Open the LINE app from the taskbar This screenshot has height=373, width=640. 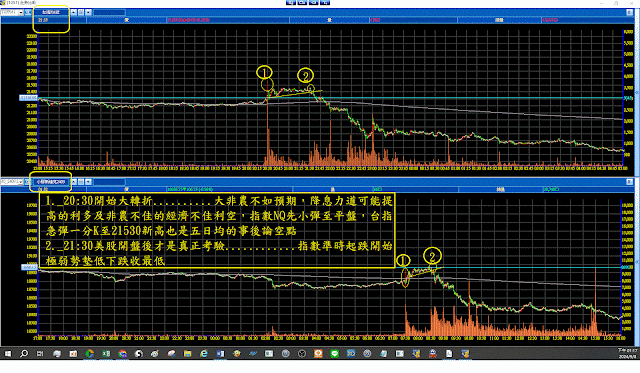pos(334,354)
